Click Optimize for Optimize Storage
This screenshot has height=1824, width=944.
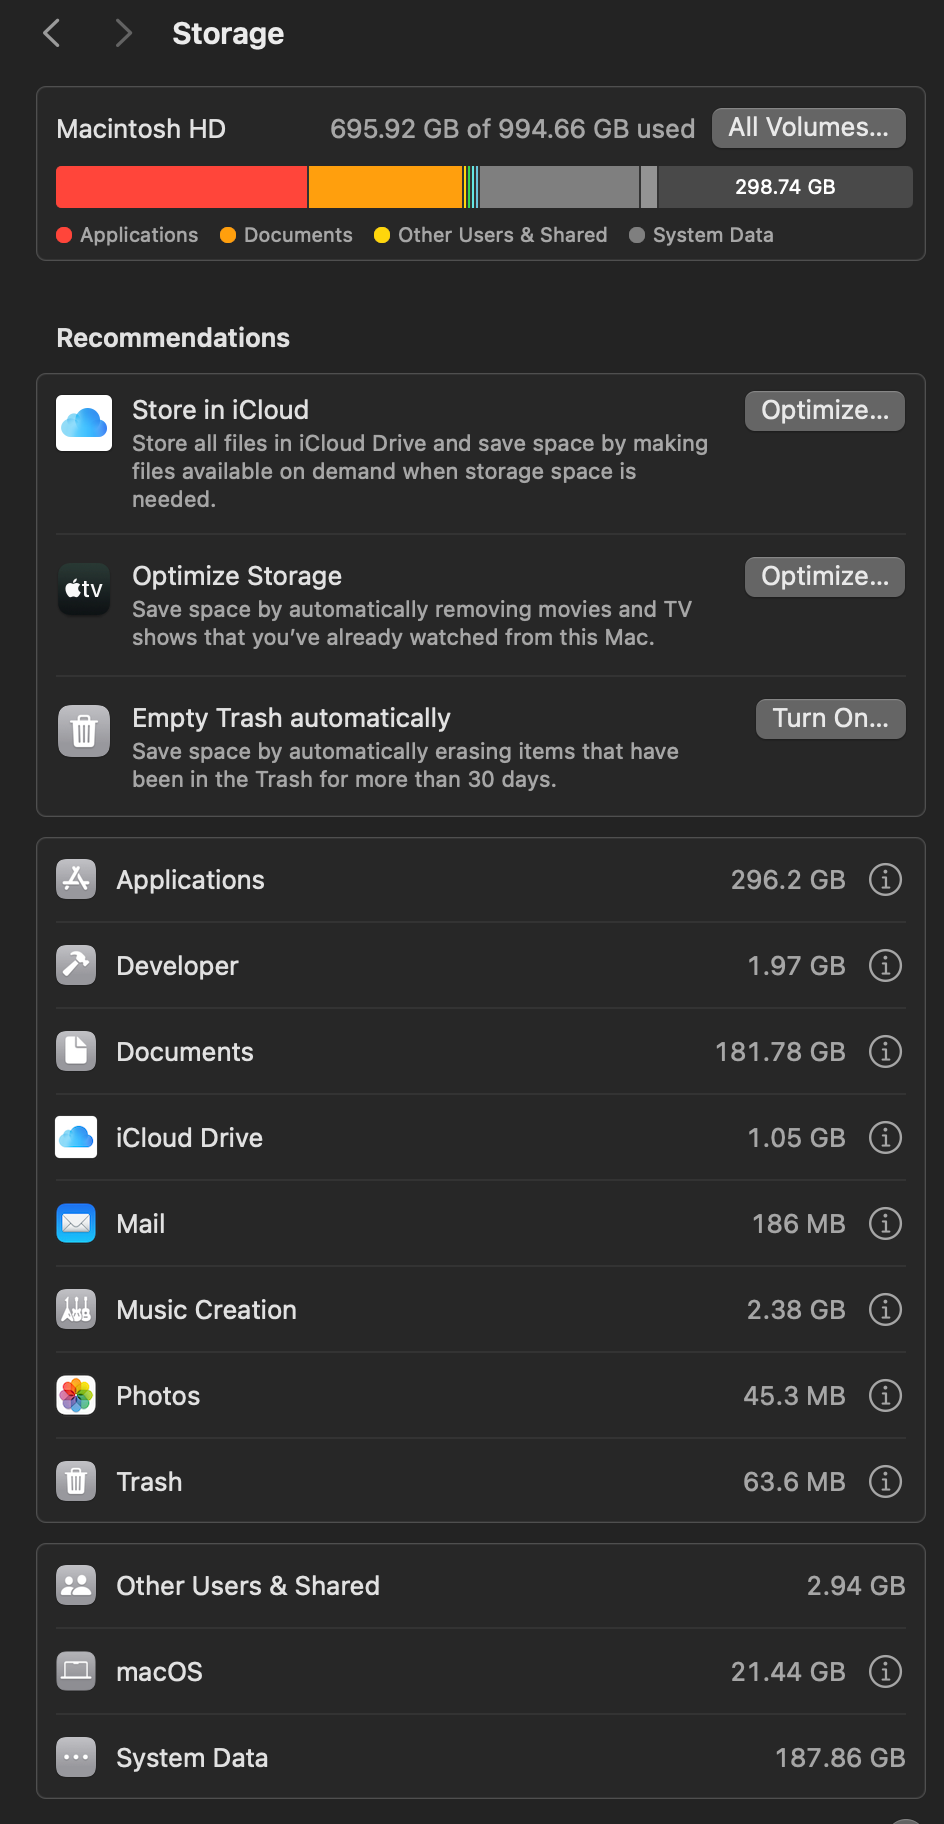824,577
